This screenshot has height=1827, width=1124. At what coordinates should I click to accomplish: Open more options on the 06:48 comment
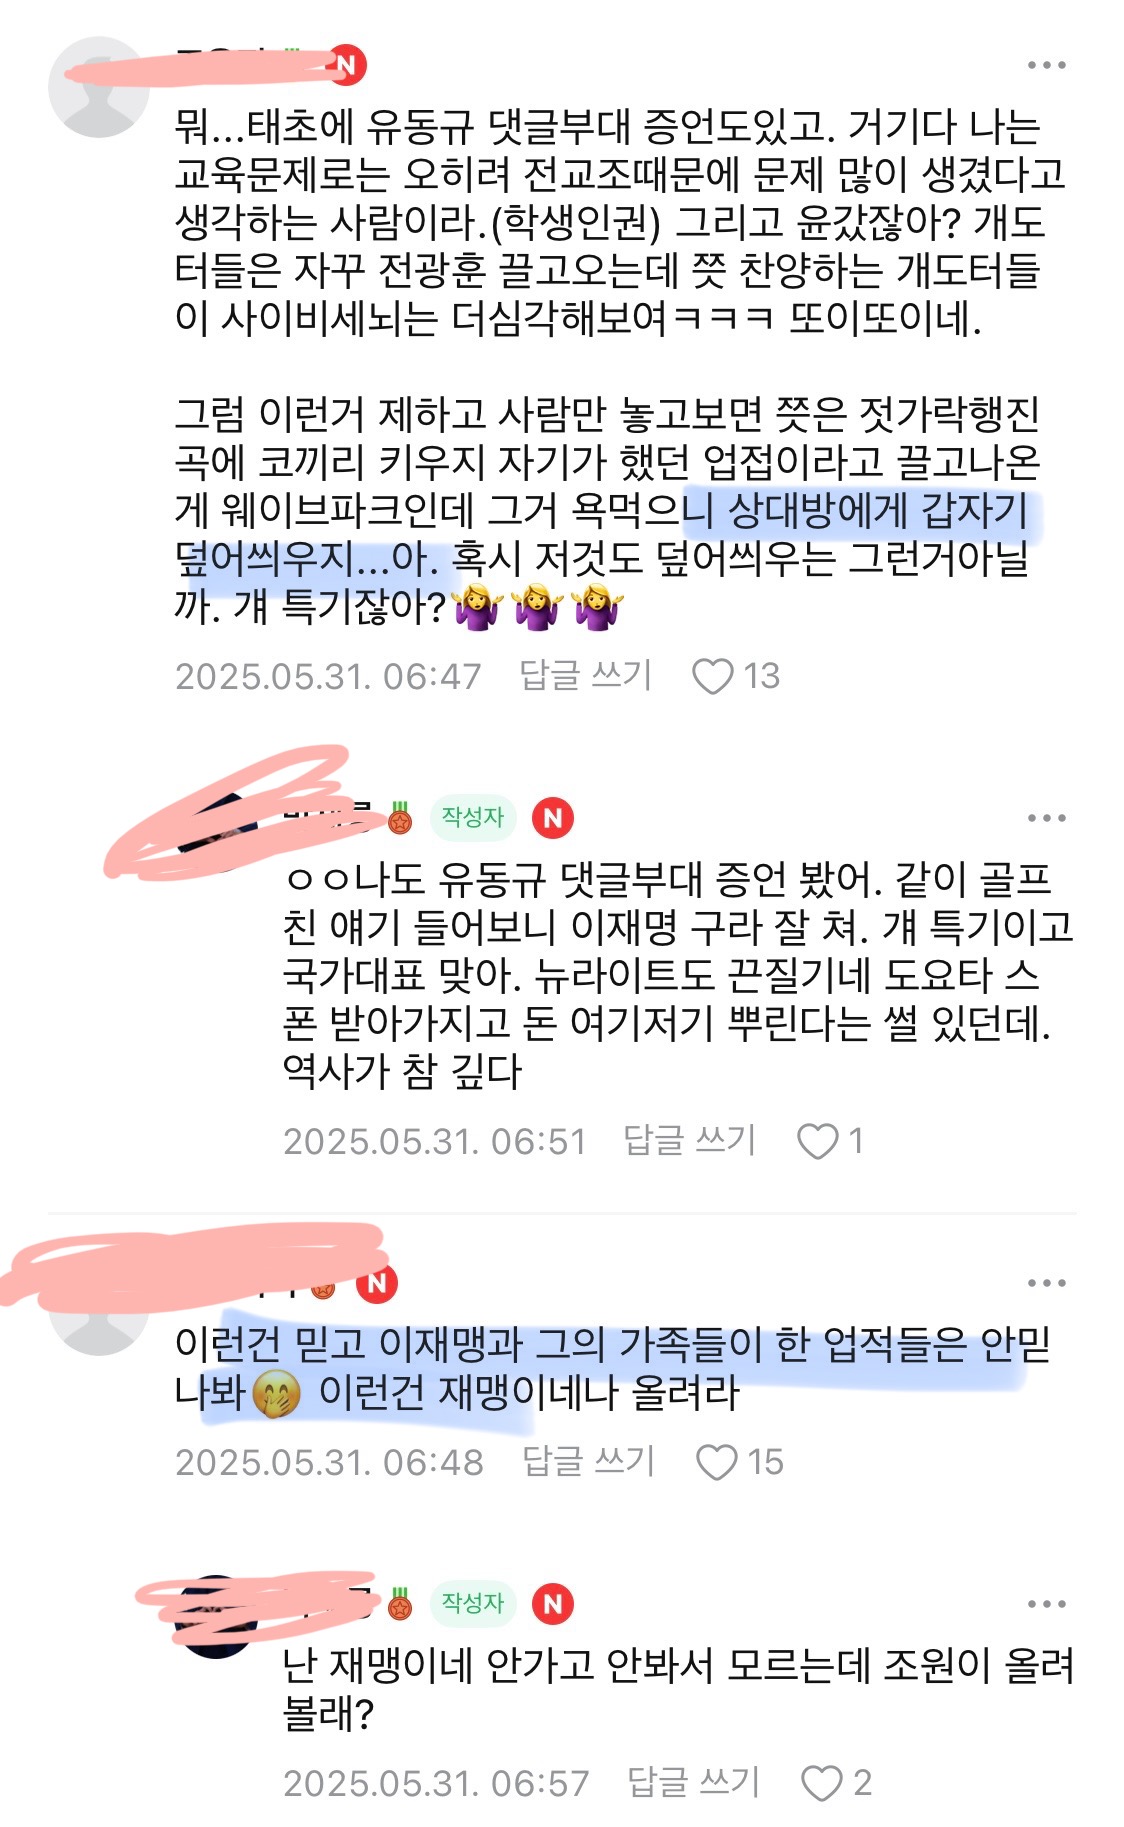(1046, 1283)
